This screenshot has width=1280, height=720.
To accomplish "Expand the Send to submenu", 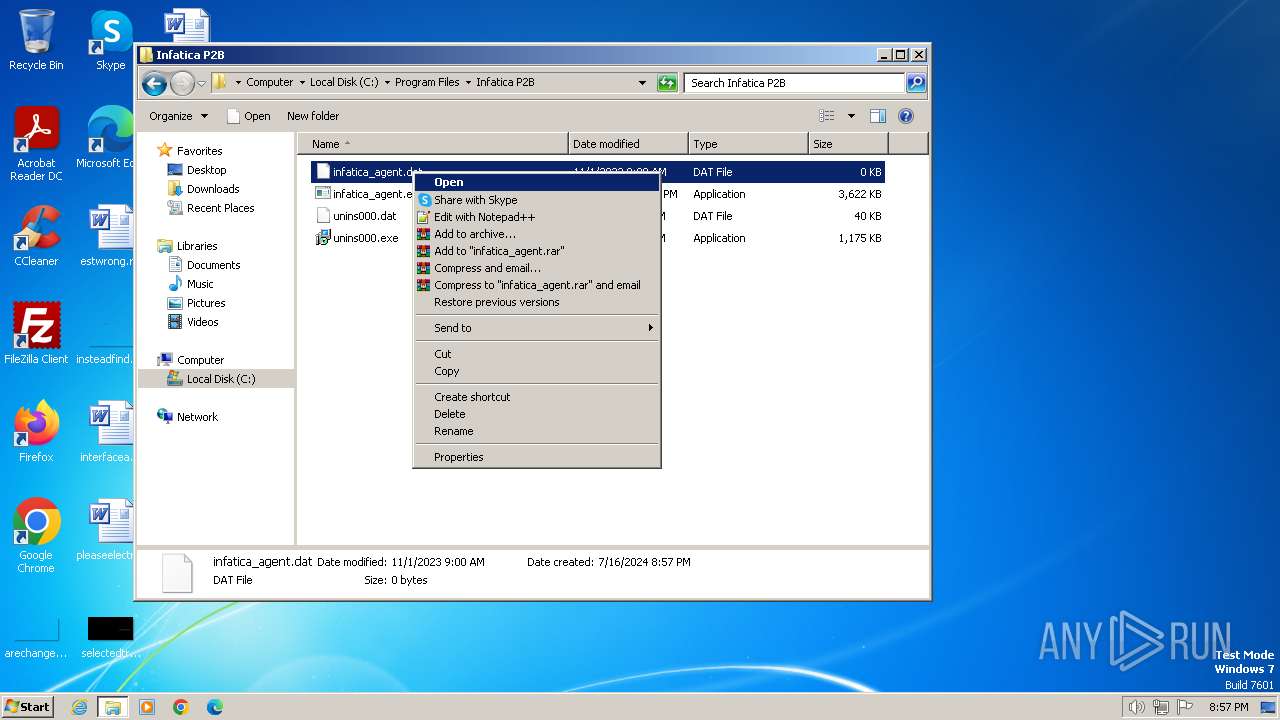I will pos(537,328).
